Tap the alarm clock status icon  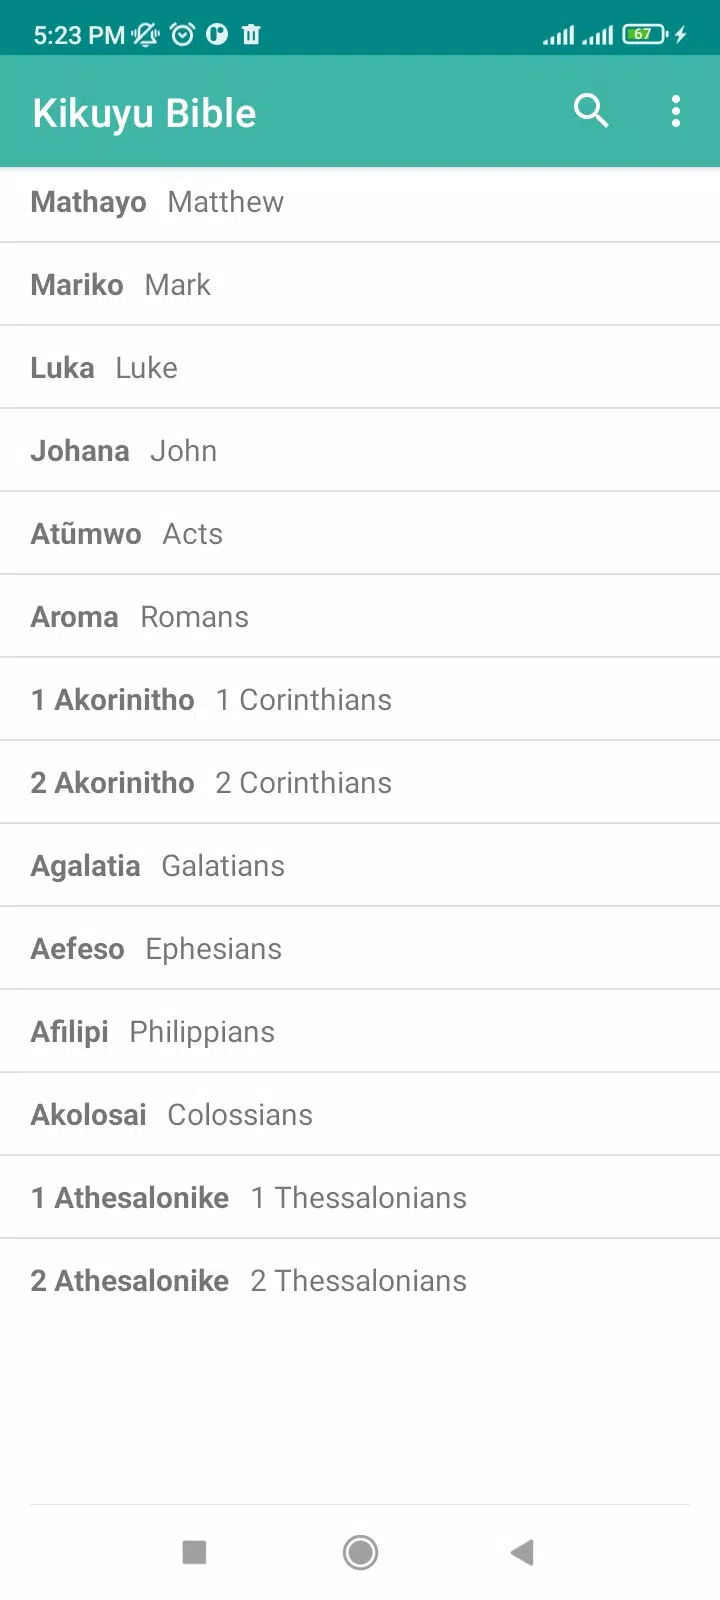(182, 35)
